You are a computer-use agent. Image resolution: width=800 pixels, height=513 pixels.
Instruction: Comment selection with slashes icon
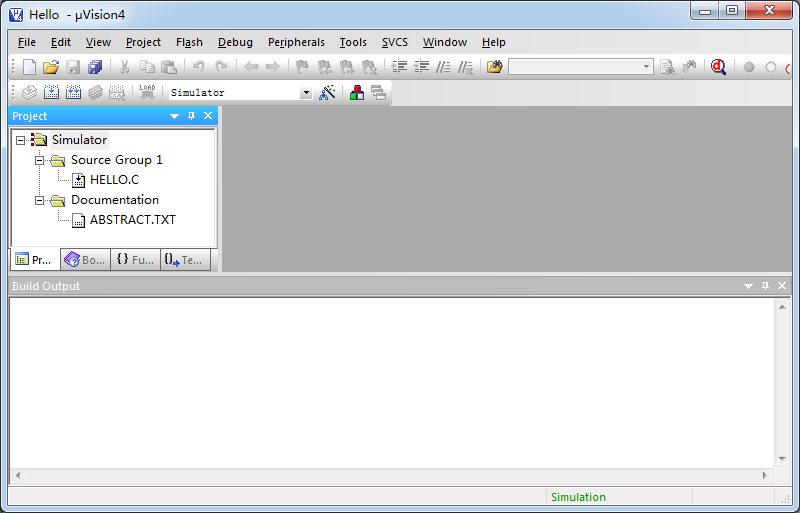(x=443, y=67)
